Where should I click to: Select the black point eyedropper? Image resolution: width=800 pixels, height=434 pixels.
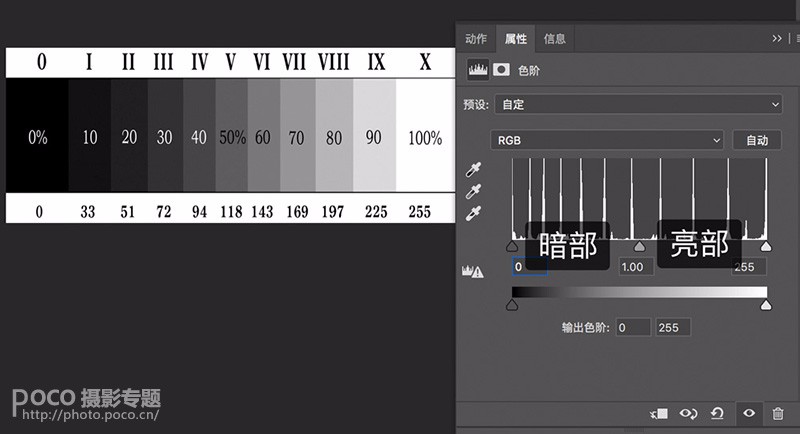coord(473,170)
